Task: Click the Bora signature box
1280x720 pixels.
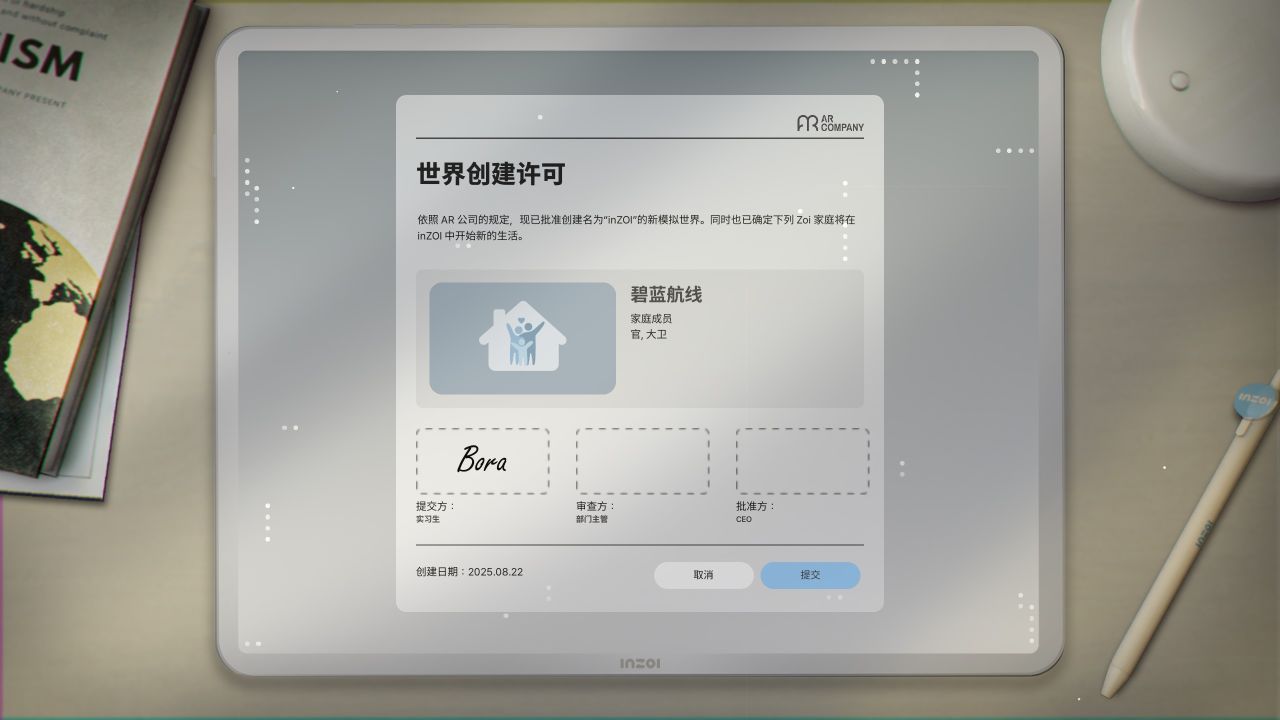Action: 483,461
